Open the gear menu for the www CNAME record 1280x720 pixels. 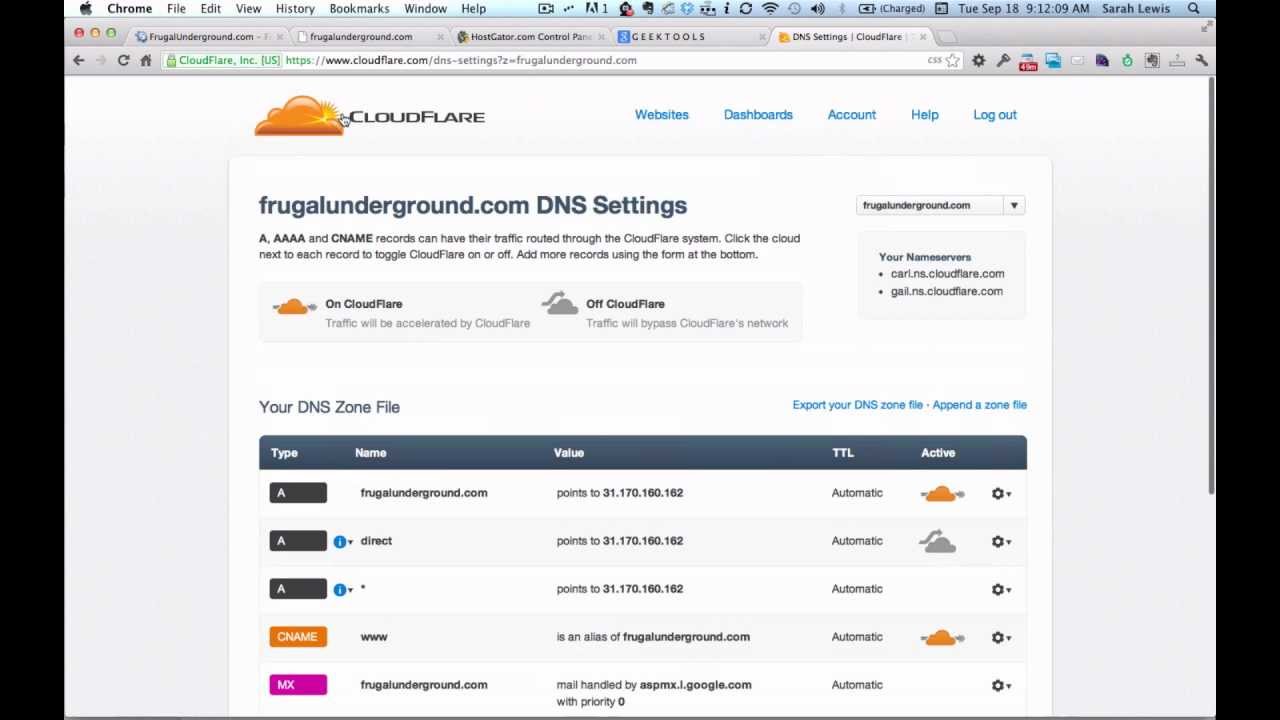1001,637
